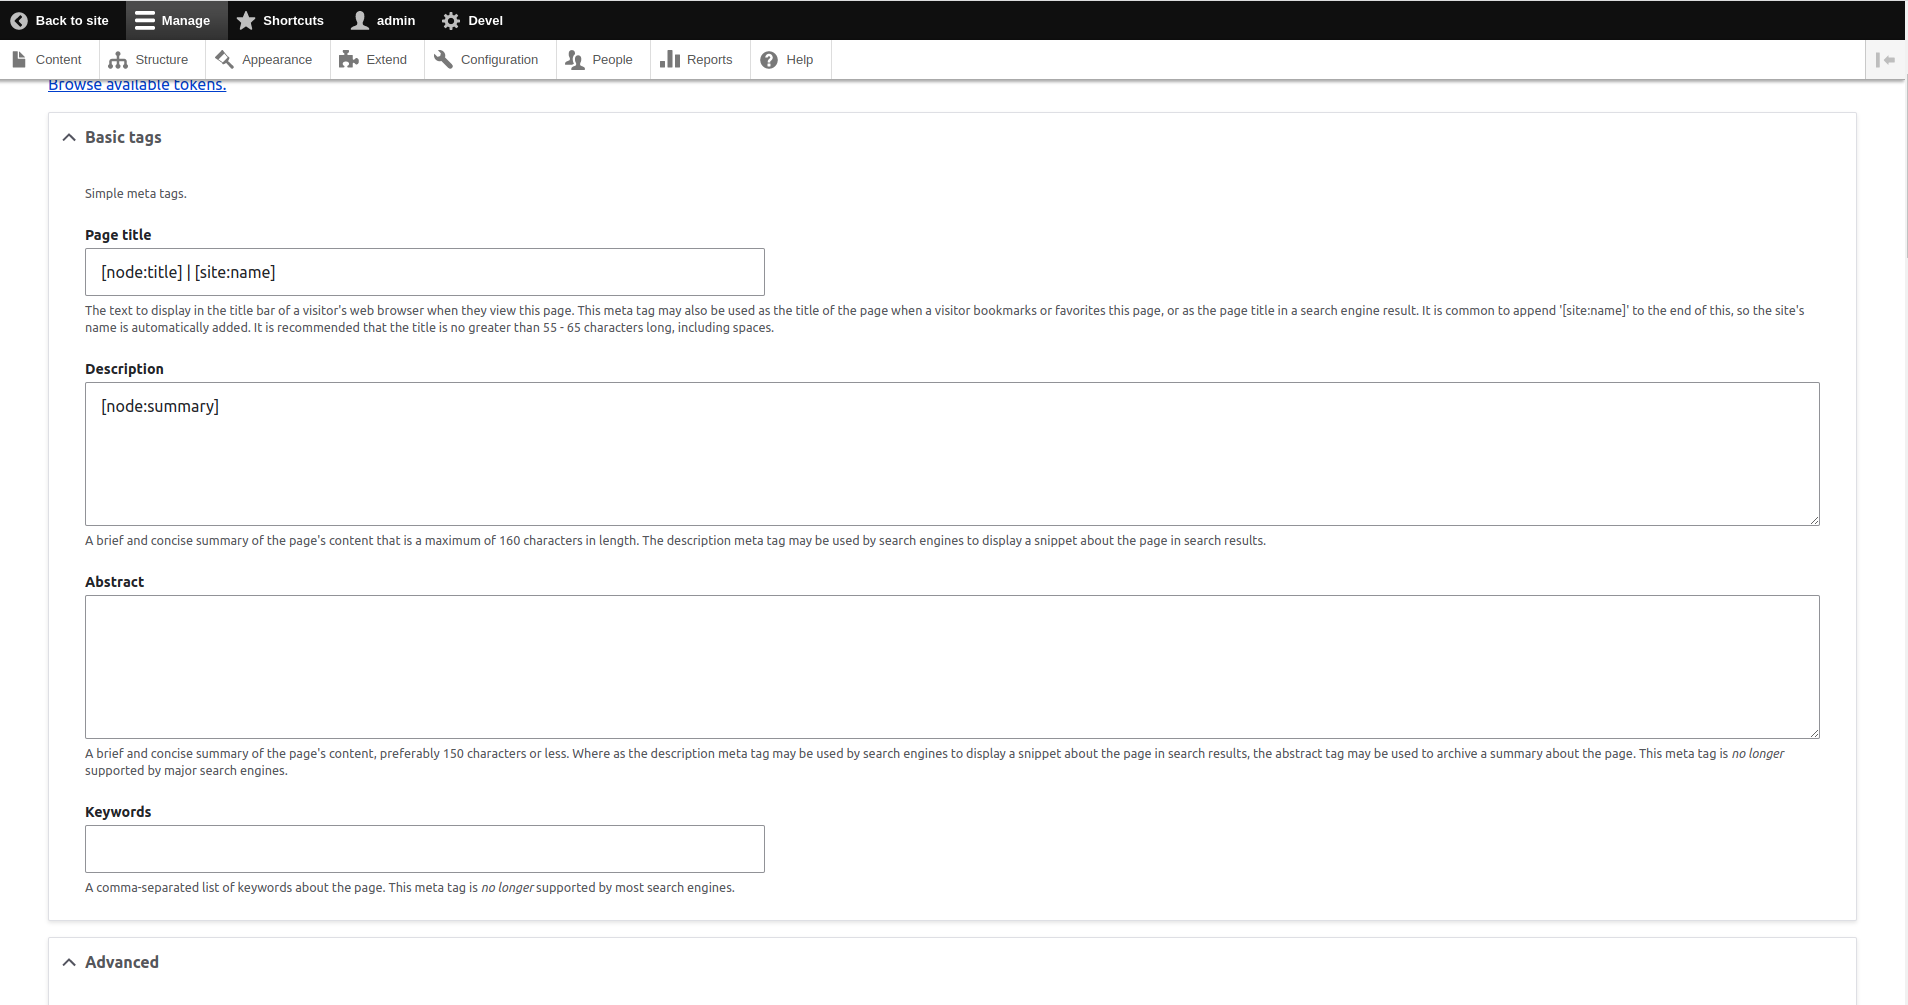Screen dimensions: 1908x1005
Task: Click the admin user icon
Action: (360, 21)
